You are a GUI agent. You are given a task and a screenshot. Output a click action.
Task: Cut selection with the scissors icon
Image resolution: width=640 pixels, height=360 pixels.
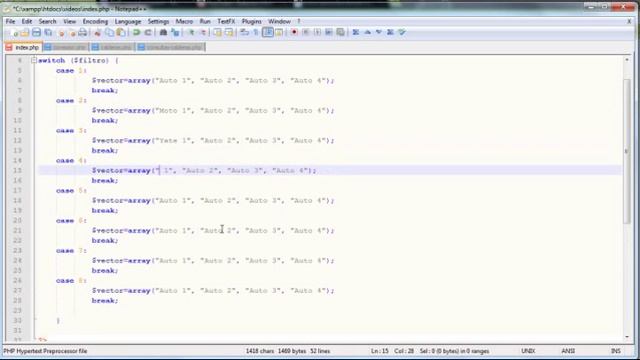click(x=97, y=33)
